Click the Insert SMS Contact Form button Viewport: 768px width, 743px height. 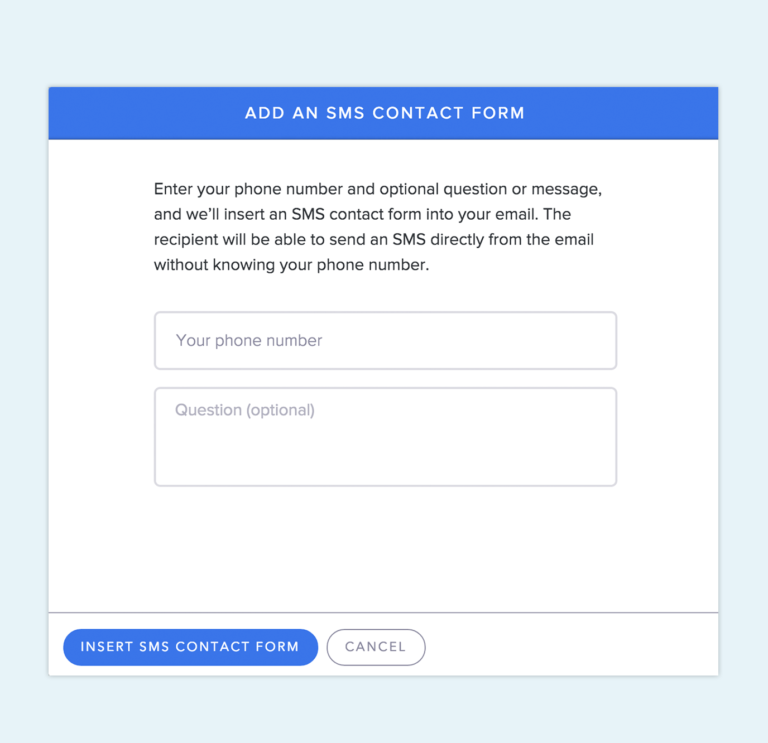pyautogui.click(x=191, y=647)
